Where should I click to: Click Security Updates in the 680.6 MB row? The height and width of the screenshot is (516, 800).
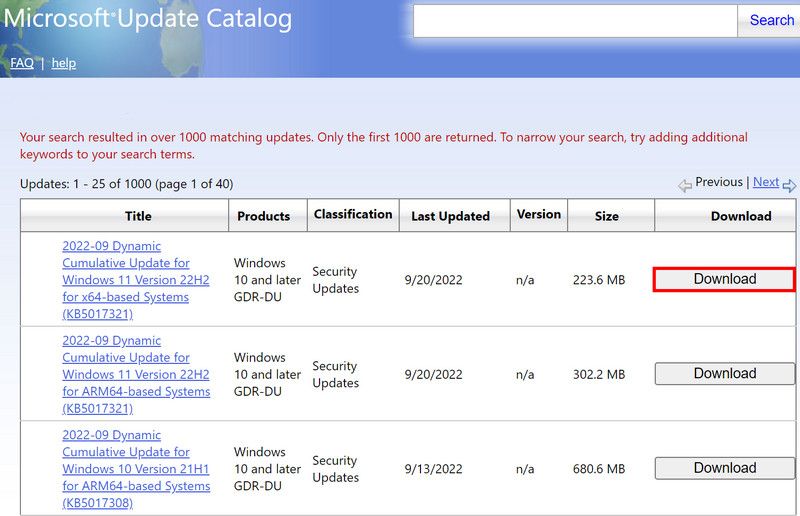click(335, 469)
